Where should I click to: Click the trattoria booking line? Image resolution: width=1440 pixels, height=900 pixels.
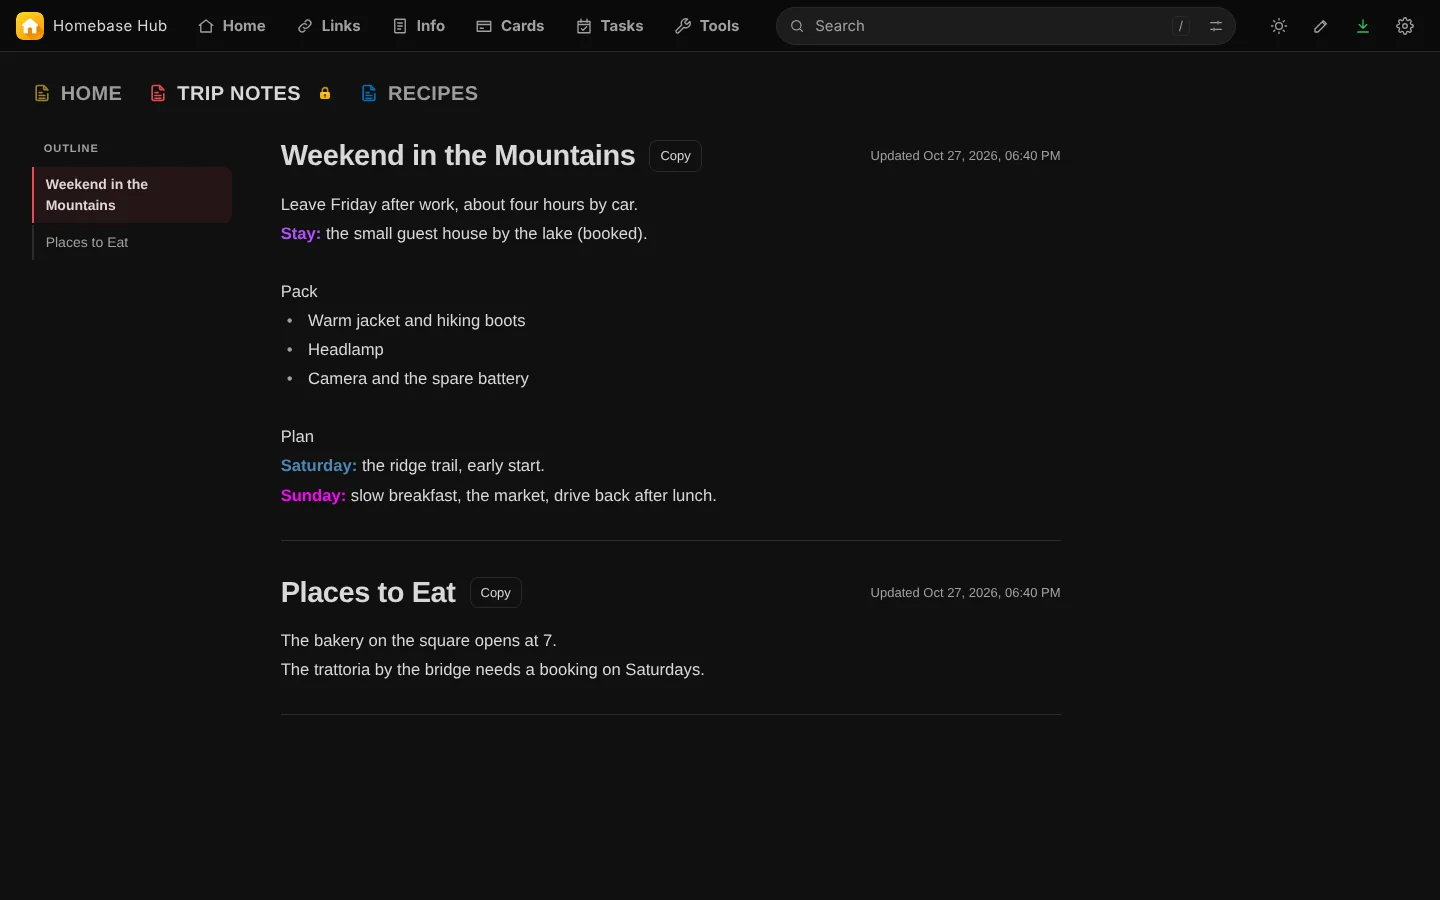(x=493, y=670)
